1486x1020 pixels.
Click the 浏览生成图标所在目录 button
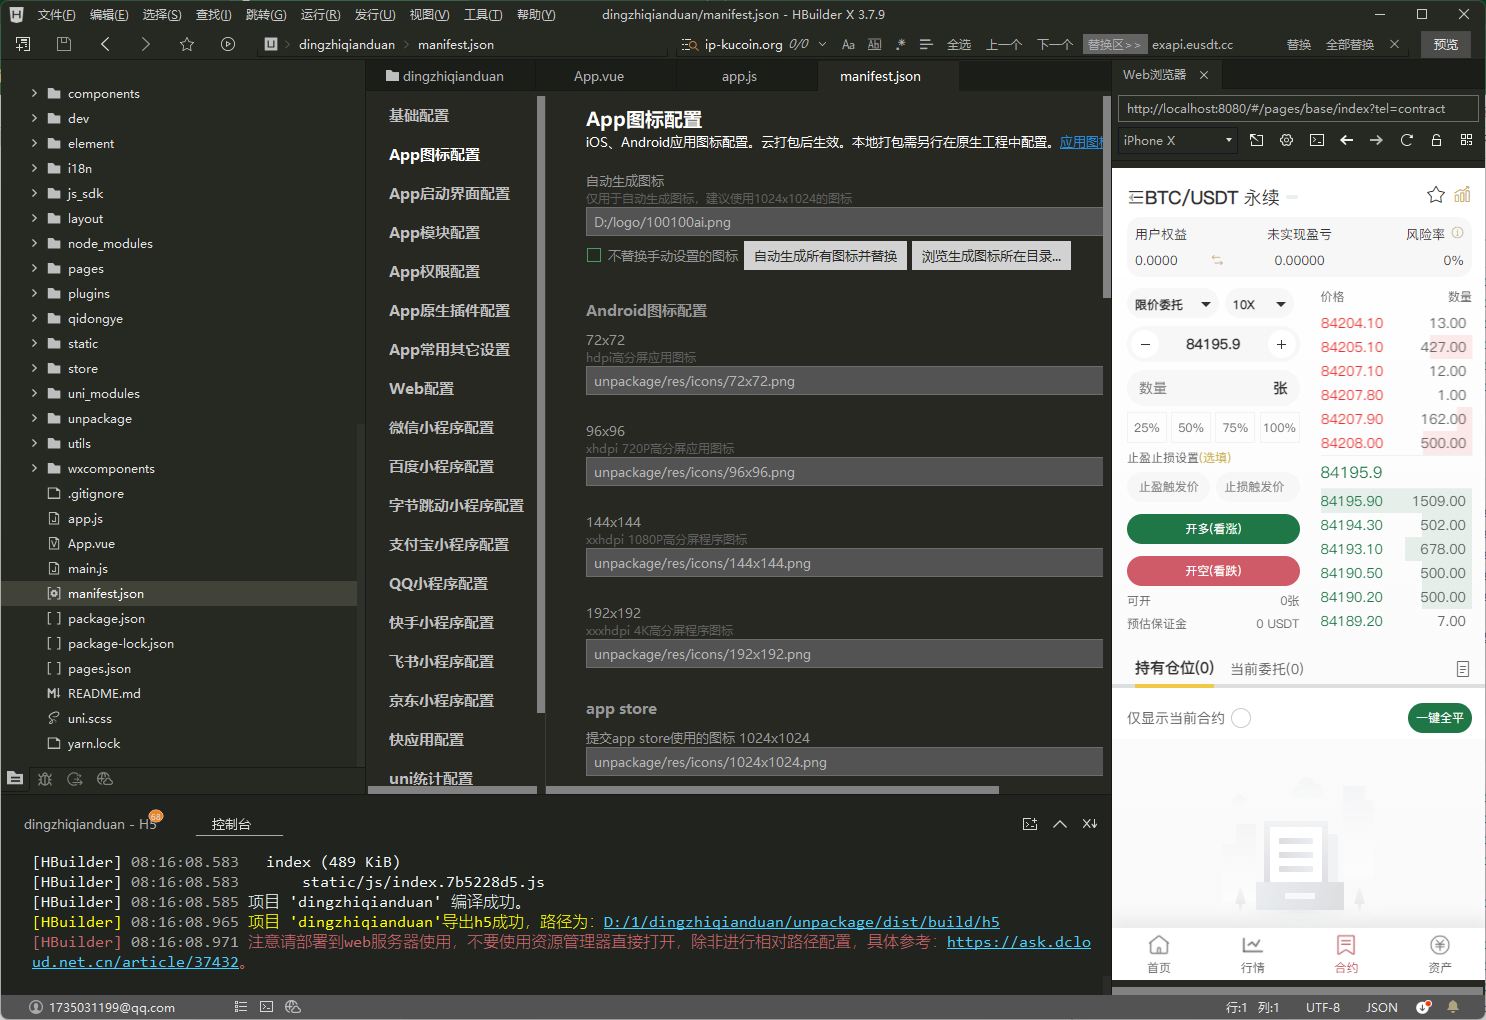[991, 256]
